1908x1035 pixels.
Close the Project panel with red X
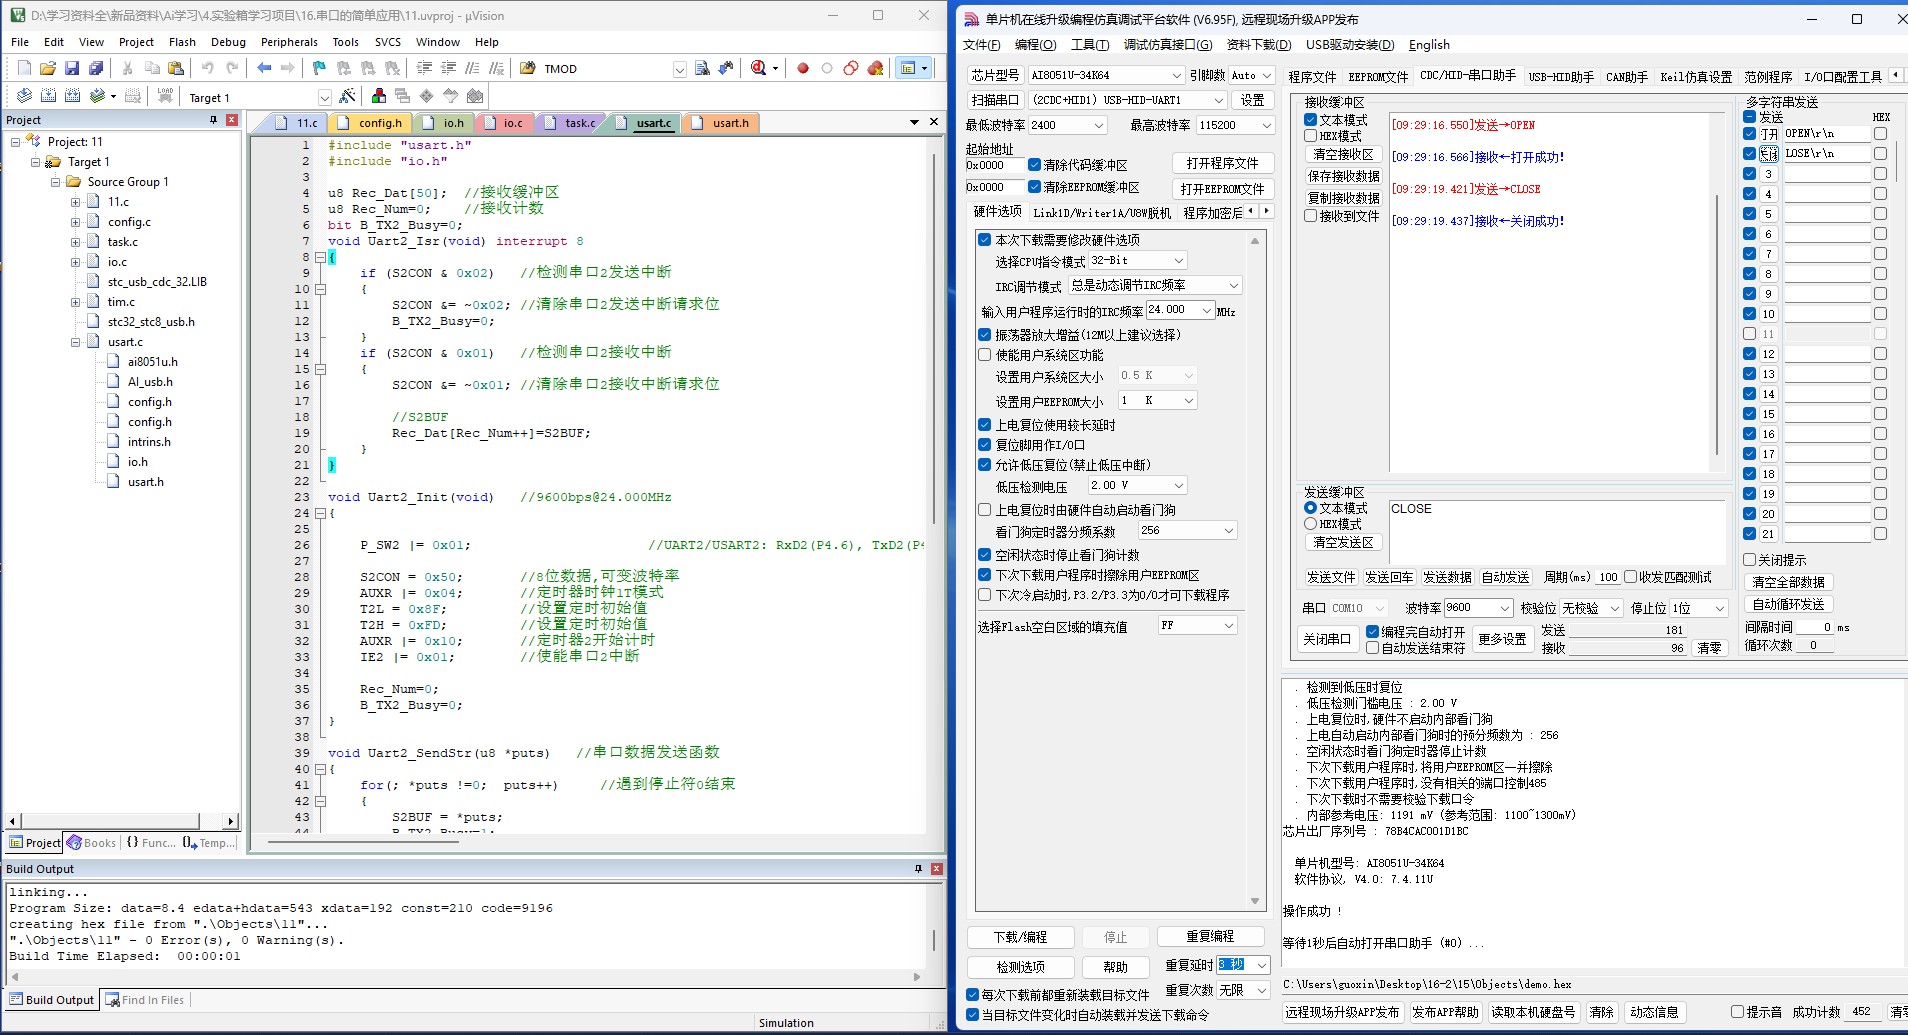[232, 119]
